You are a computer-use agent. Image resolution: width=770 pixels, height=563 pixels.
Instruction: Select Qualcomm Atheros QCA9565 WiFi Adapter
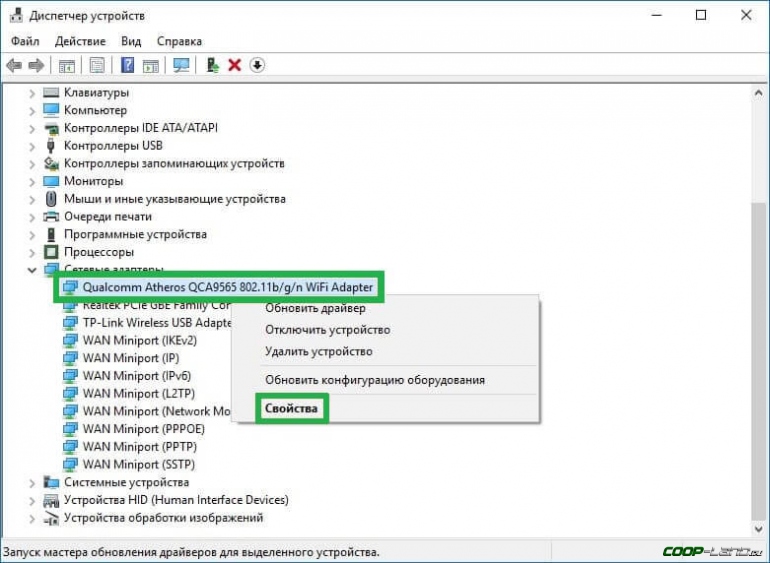coord(227,287)
